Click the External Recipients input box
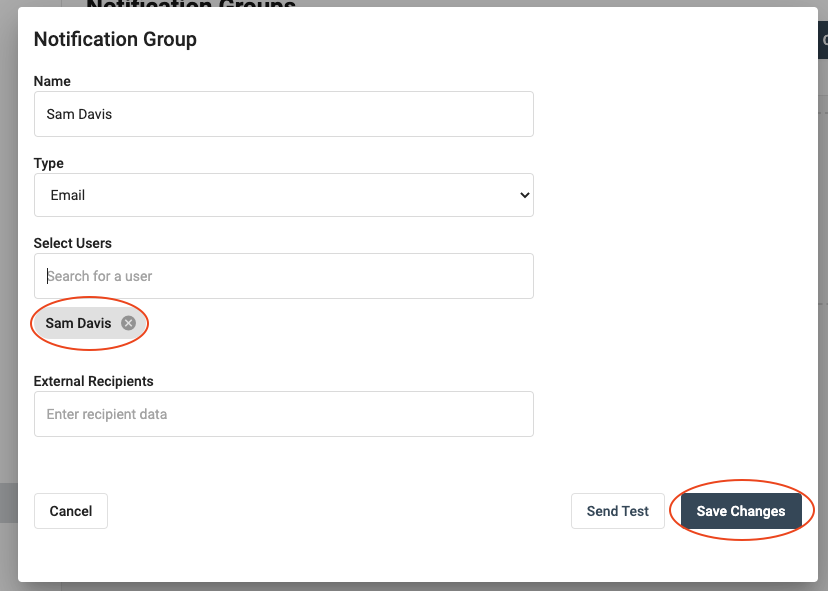This screenshot has width=828, height=591. click(283, 414)
